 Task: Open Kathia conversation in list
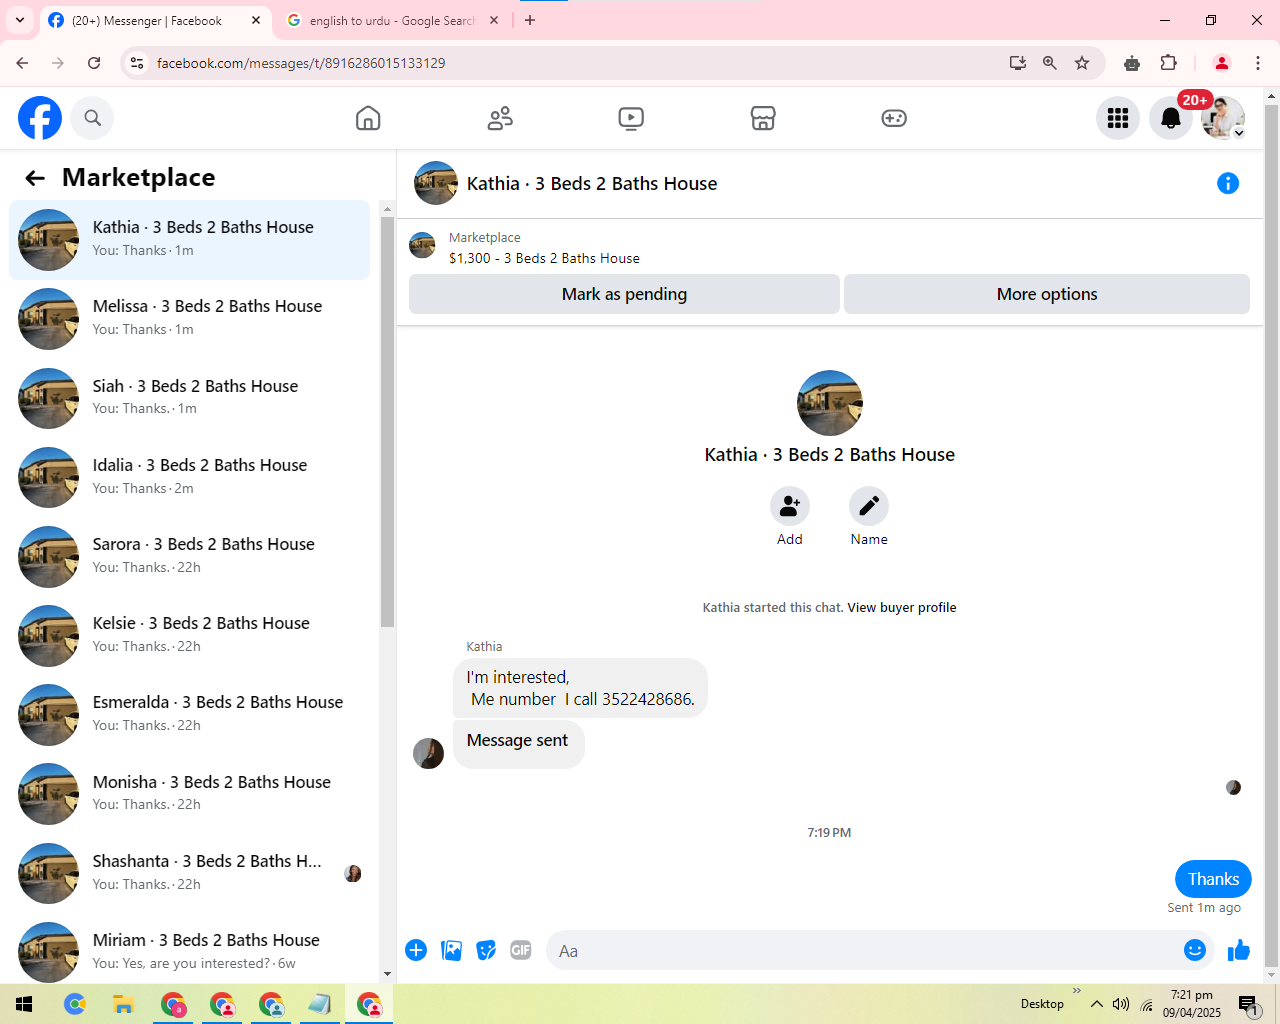[189, 240]
